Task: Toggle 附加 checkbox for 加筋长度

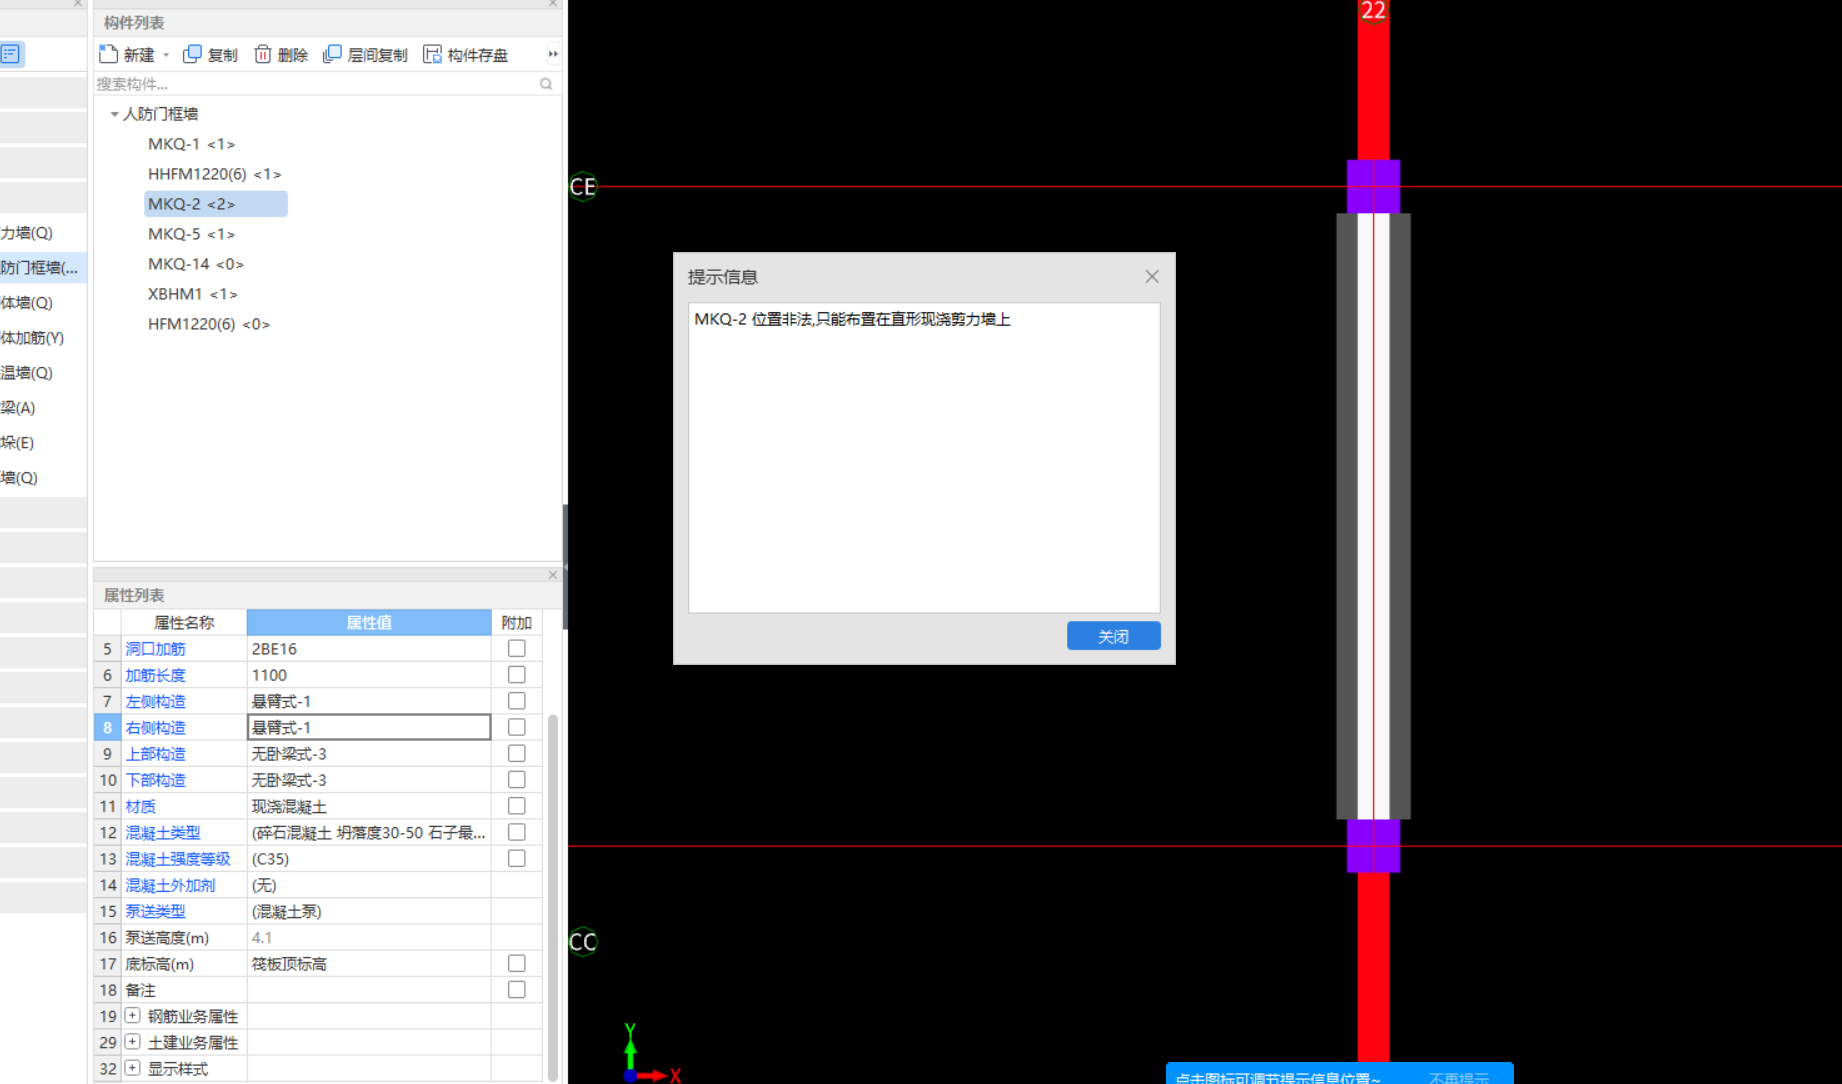Action: pyautogui.click(x=517, y=675)
